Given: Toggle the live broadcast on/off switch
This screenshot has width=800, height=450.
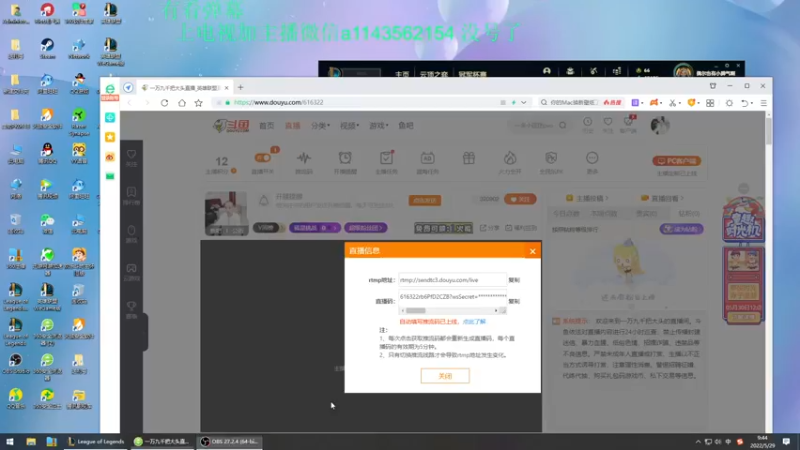Looking at the screenshot, I should (x=263, y=158).
